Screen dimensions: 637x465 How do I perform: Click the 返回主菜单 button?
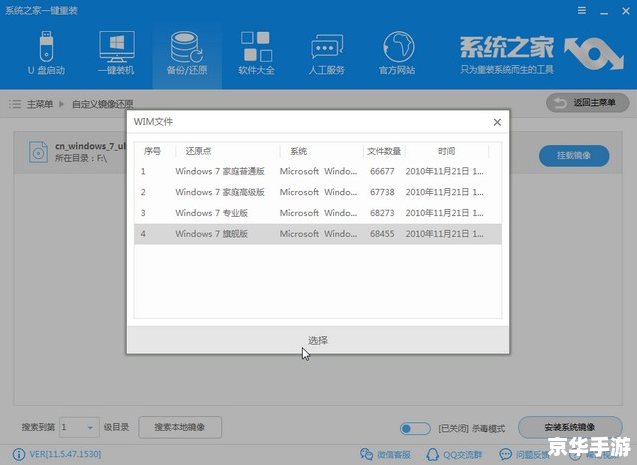click(x=586, y=104)
